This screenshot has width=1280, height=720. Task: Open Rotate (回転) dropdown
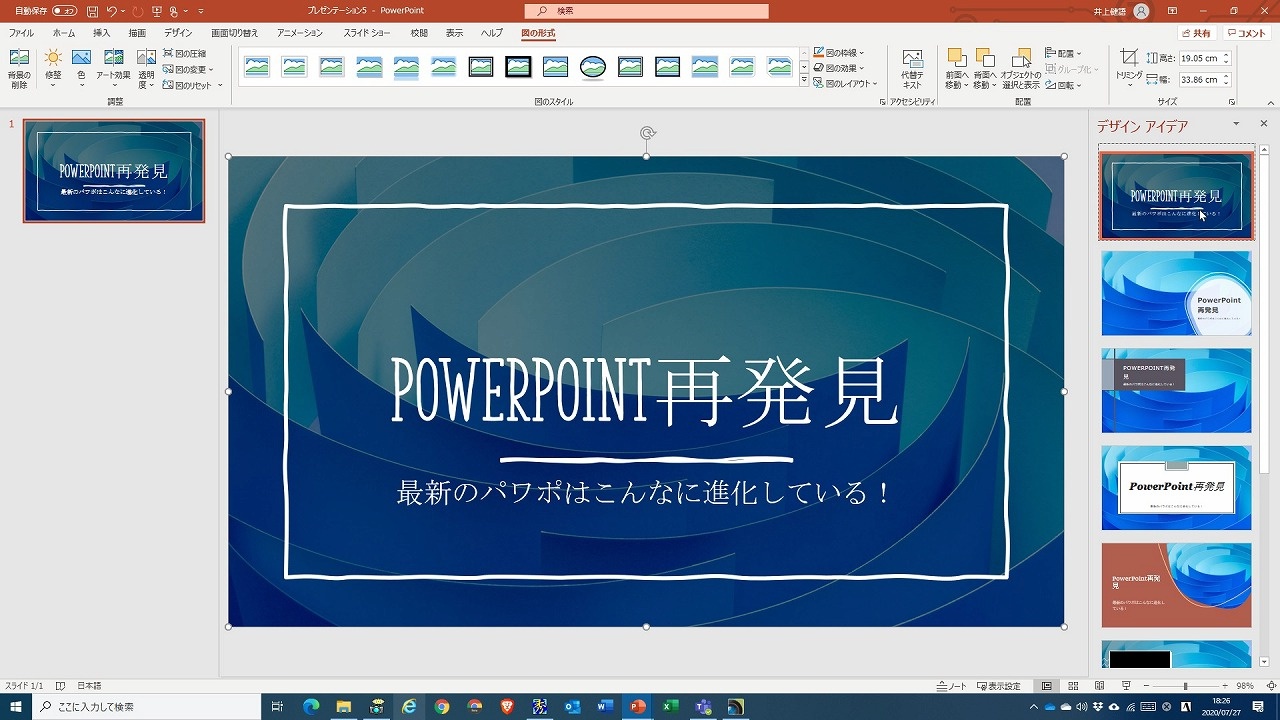pos(1064,85)
